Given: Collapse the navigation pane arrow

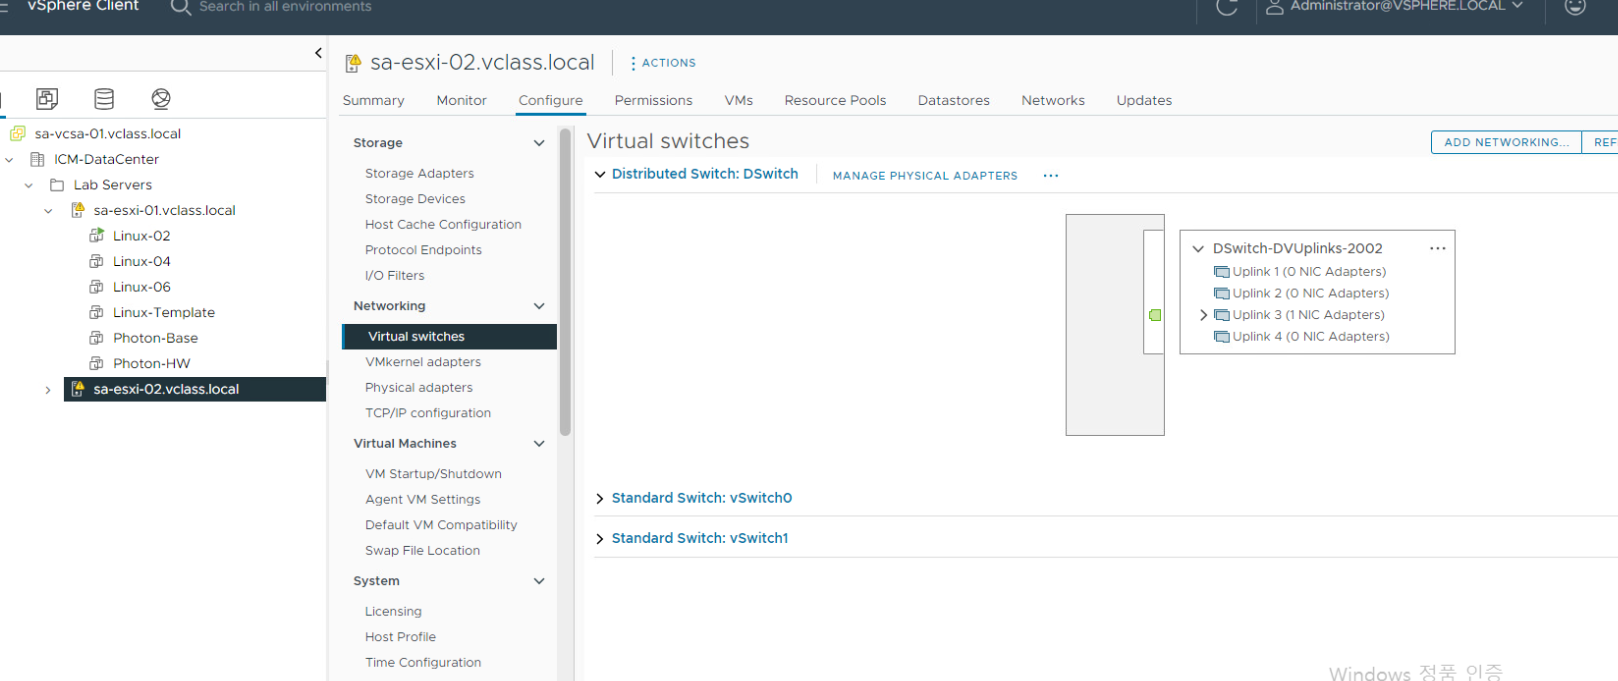Looking at the screenshot, I should [318, 53].
